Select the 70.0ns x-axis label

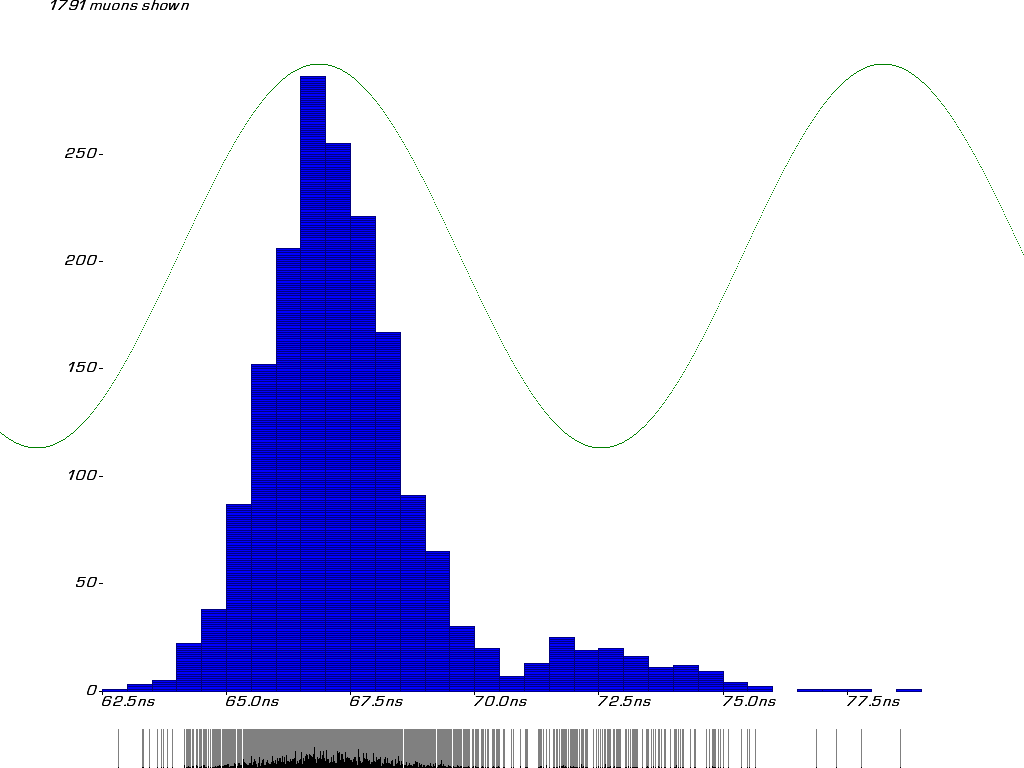click(x=500, y=702)
